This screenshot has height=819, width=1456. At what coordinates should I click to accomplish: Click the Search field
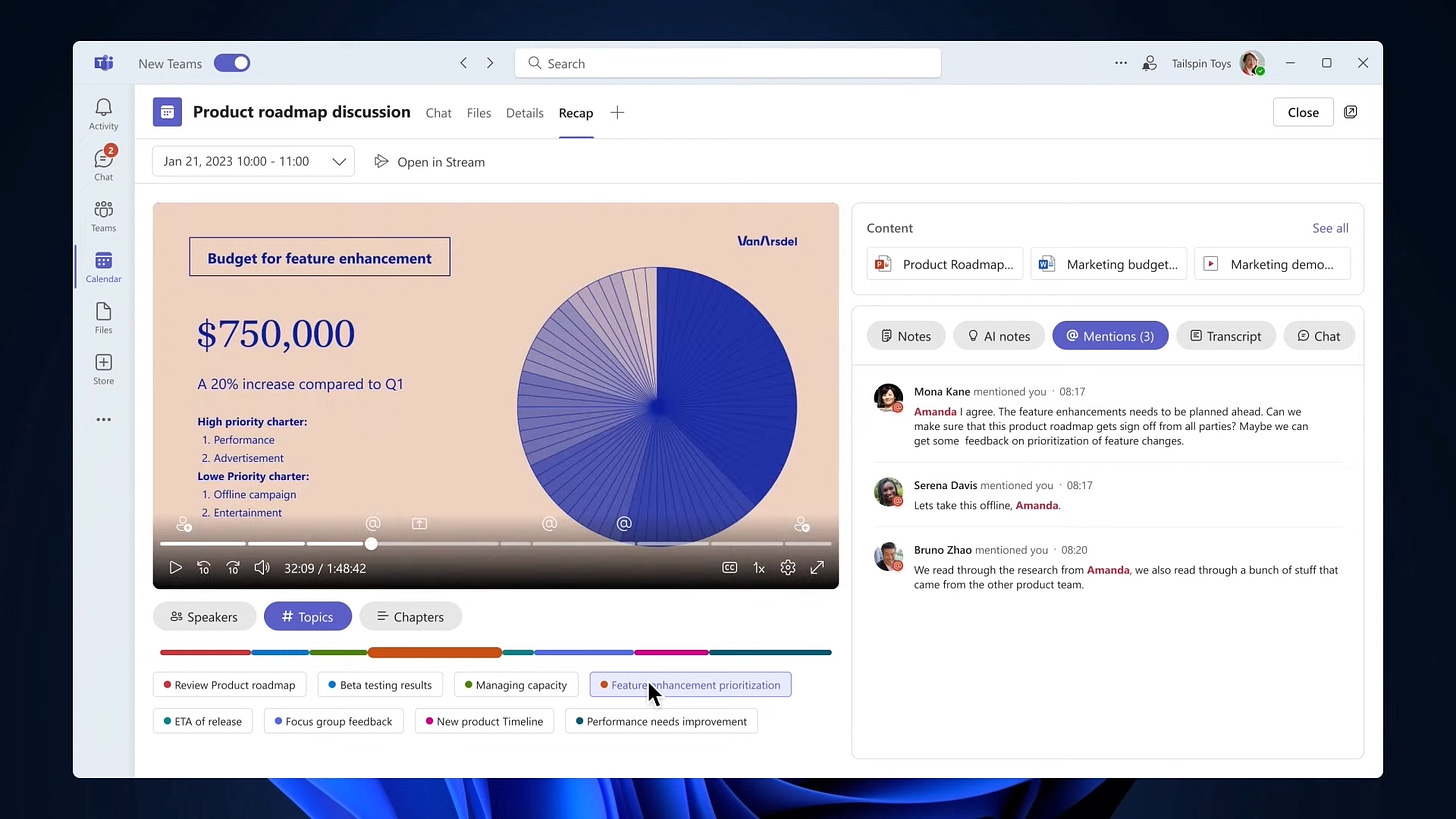(728, 63)
